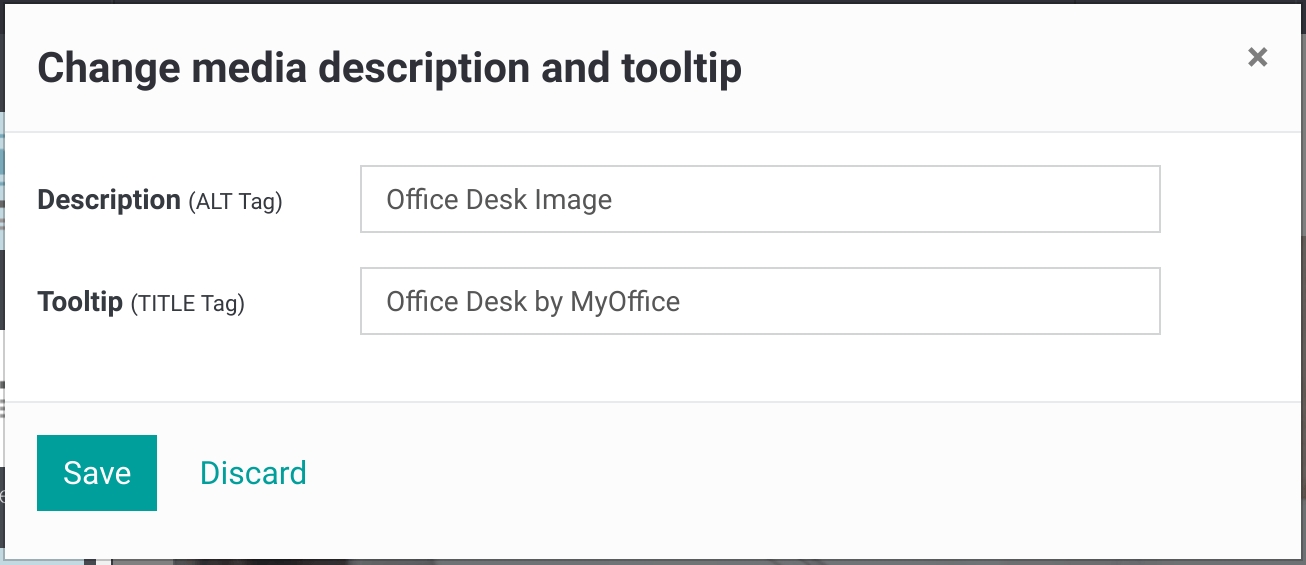Click the word Image in Description field
Screen dimensions: 1306x565
(x=573, y=200)
